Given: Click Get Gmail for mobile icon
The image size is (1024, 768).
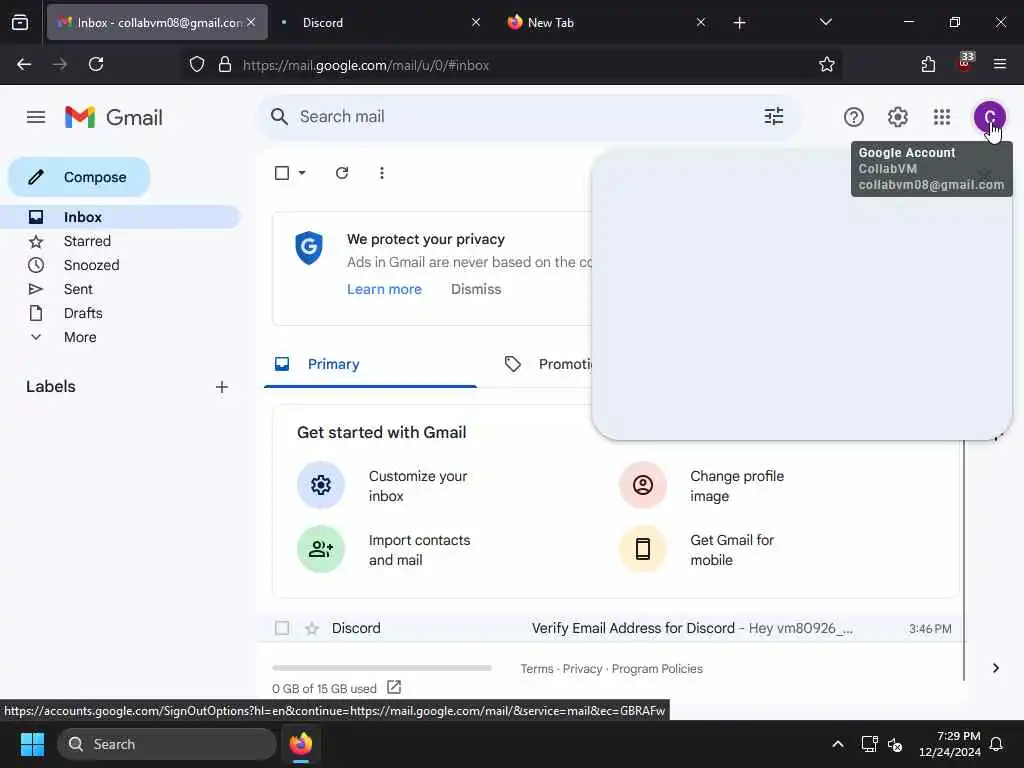Looking at the screenshot, I should (643, 549).
